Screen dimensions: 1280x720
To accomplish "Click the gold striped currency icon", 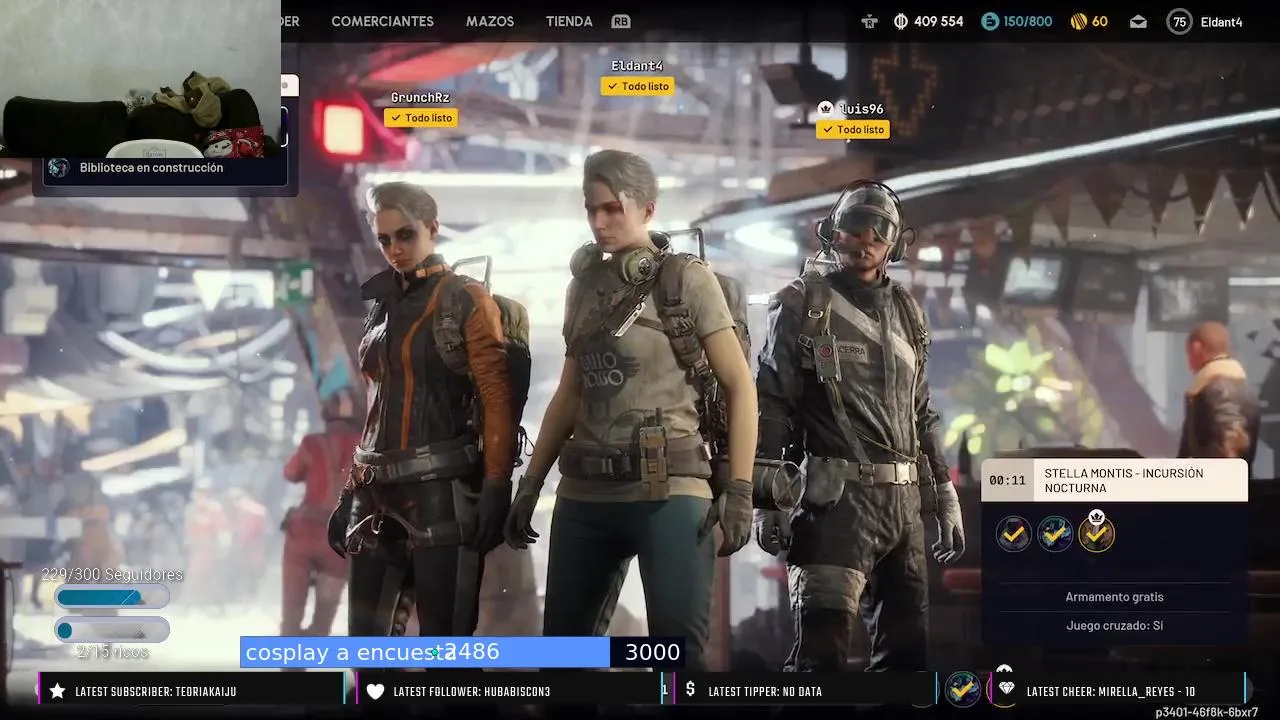I will [1078, 21].
